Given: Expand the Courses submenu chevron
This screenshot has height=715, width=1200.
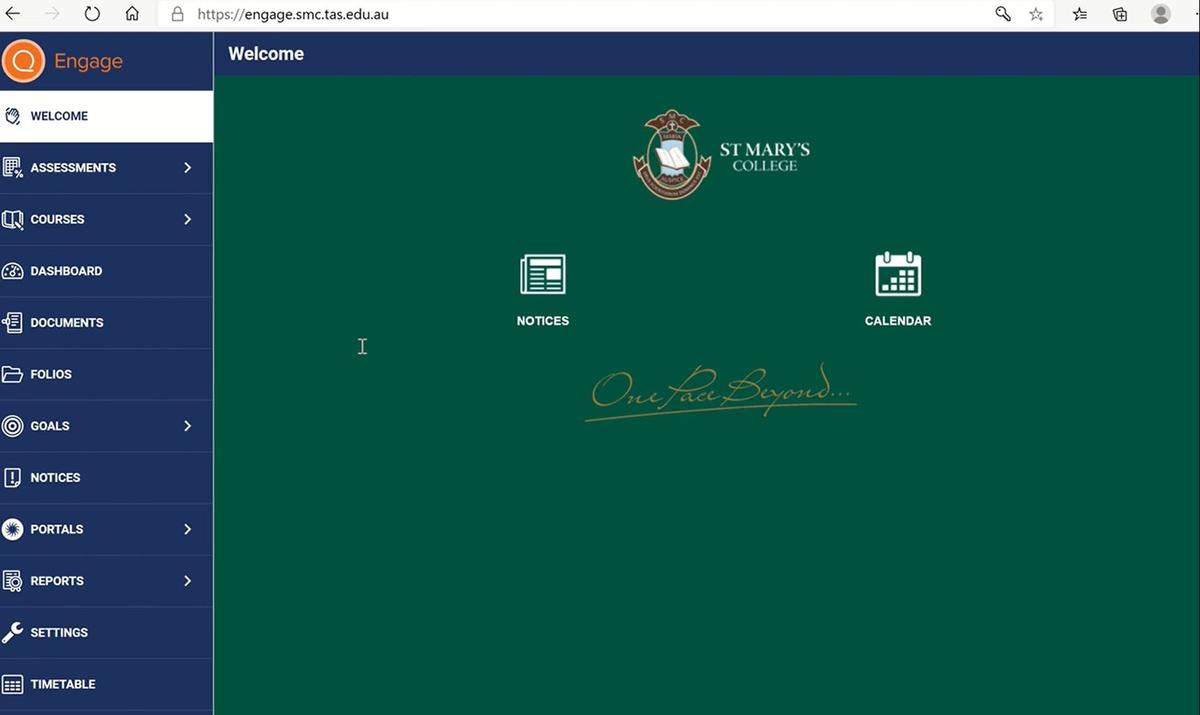Looking at the screenshot, I should (x=187, y=219).
